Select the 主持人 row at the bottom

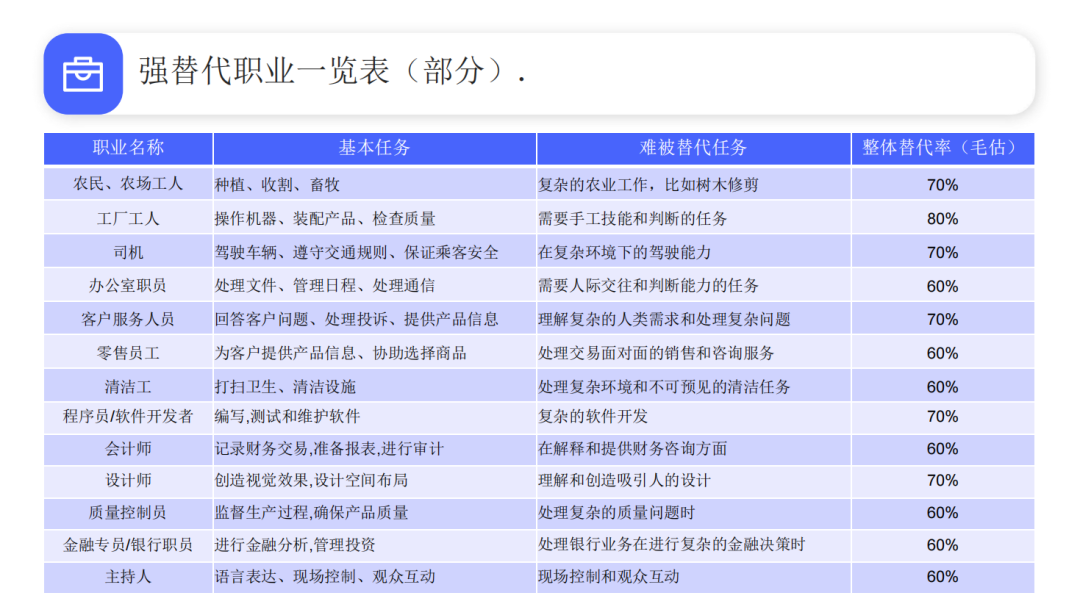point(127,577)
